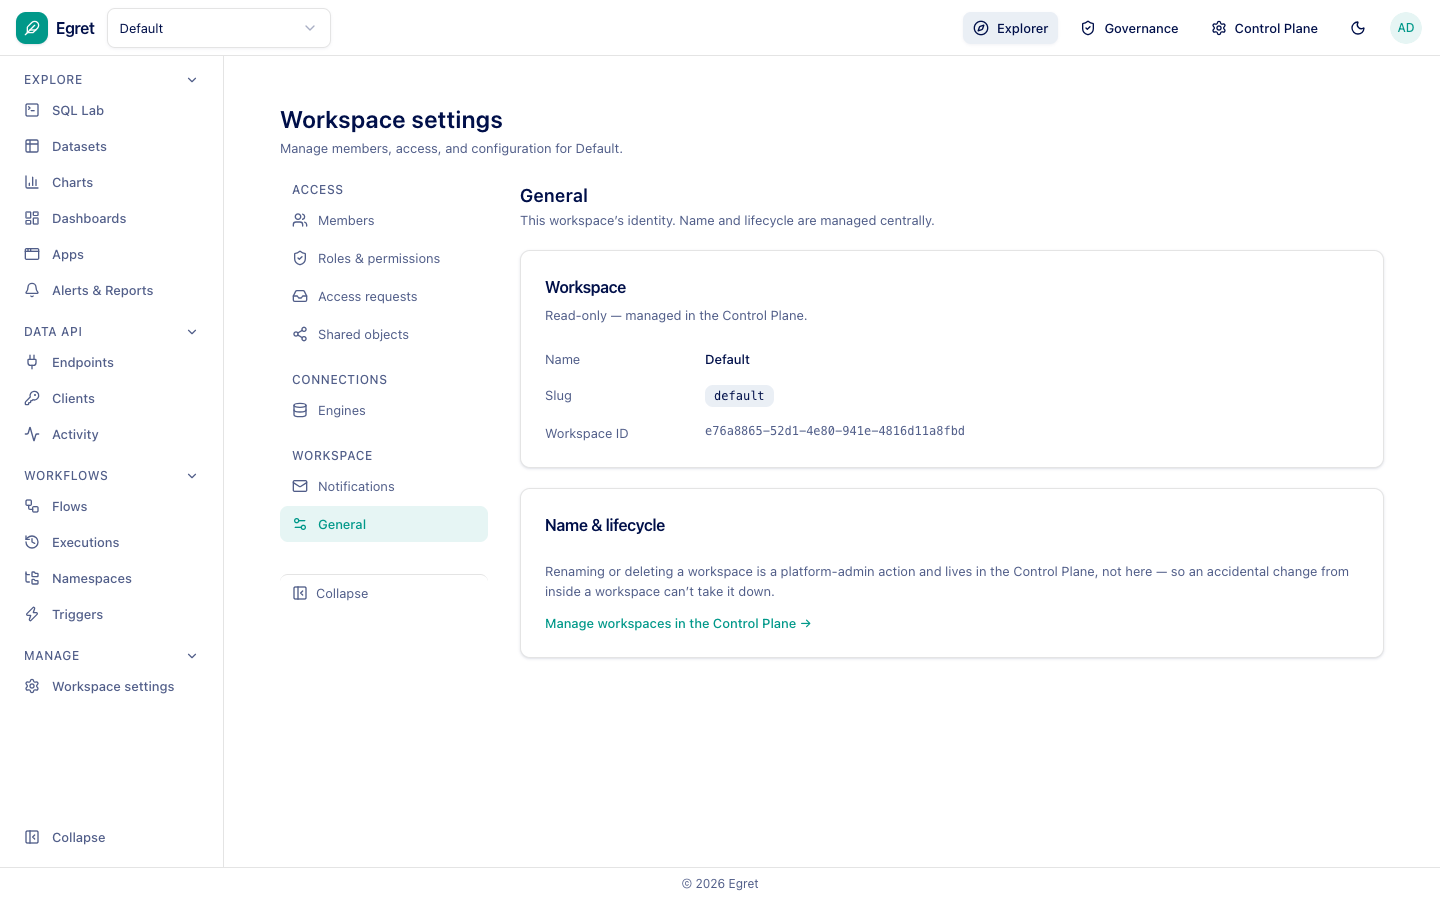Open SQL Lab from the sidebar
1440x900 pixels.
tap(111, 111)
